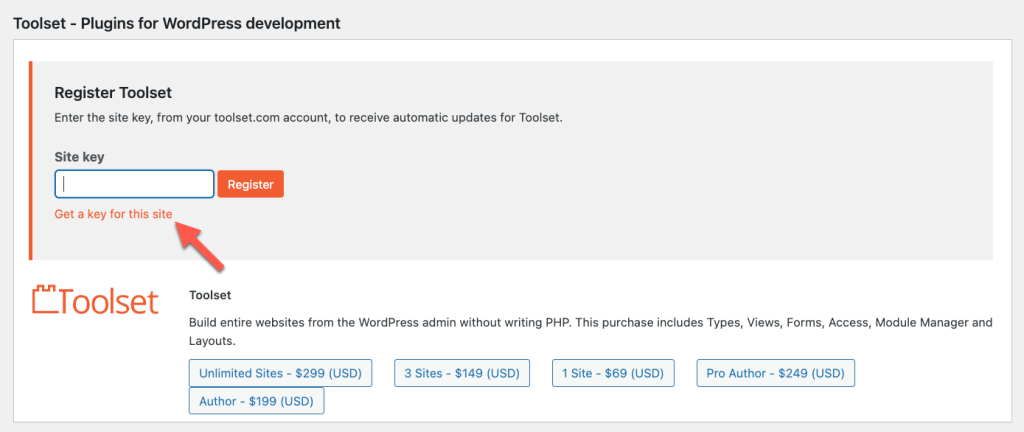Screen dimensions: 1024x432
Task: Click the Site key input field
Action: [135, 184]
